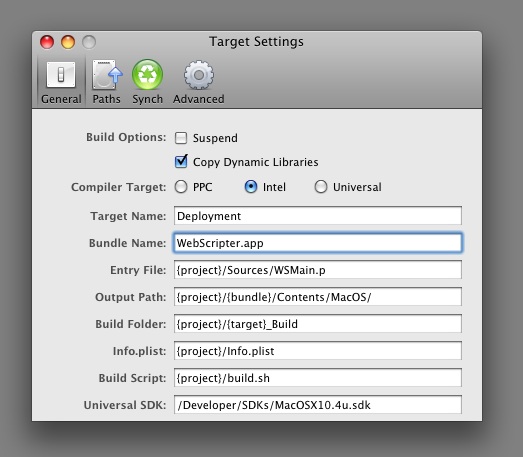The height and width of the screenshot is (457, 523).
Task: Click the gray zoom window button
Action: point(89,42)
